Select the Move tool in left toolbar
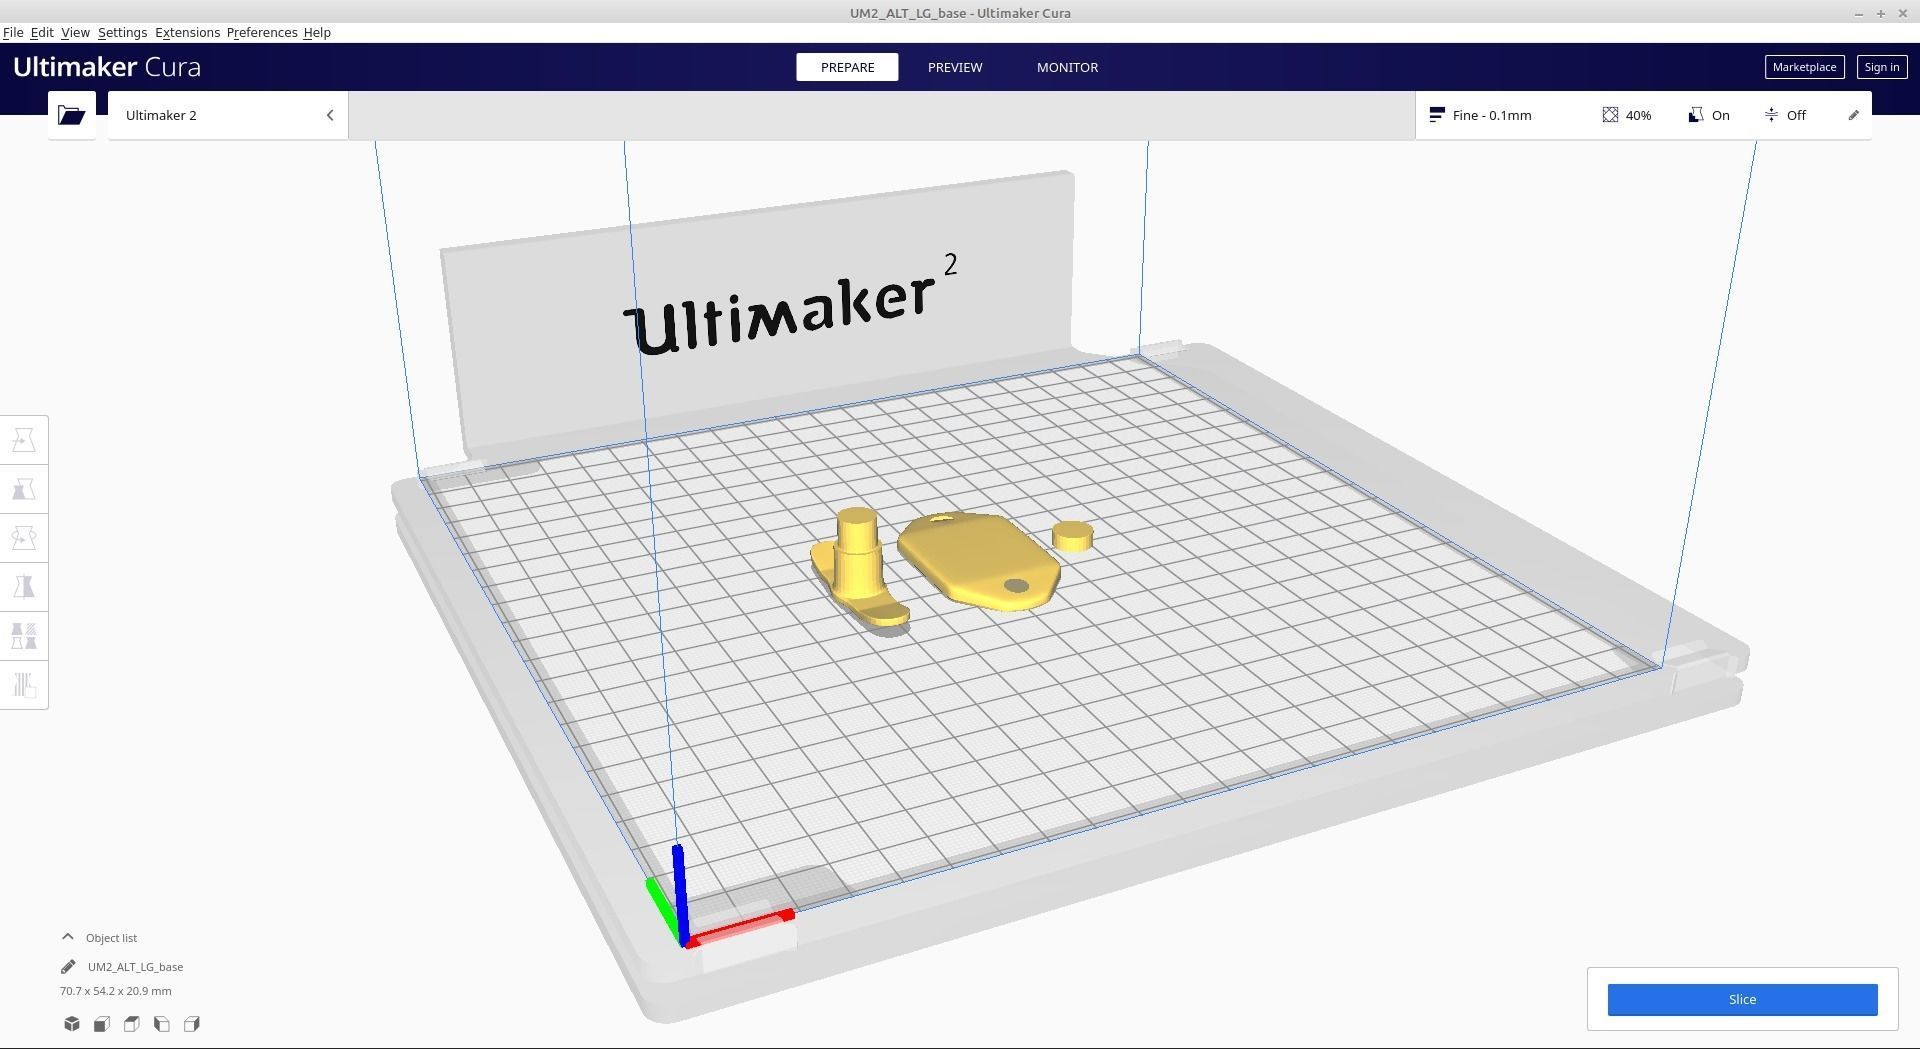 pos(24,440)
